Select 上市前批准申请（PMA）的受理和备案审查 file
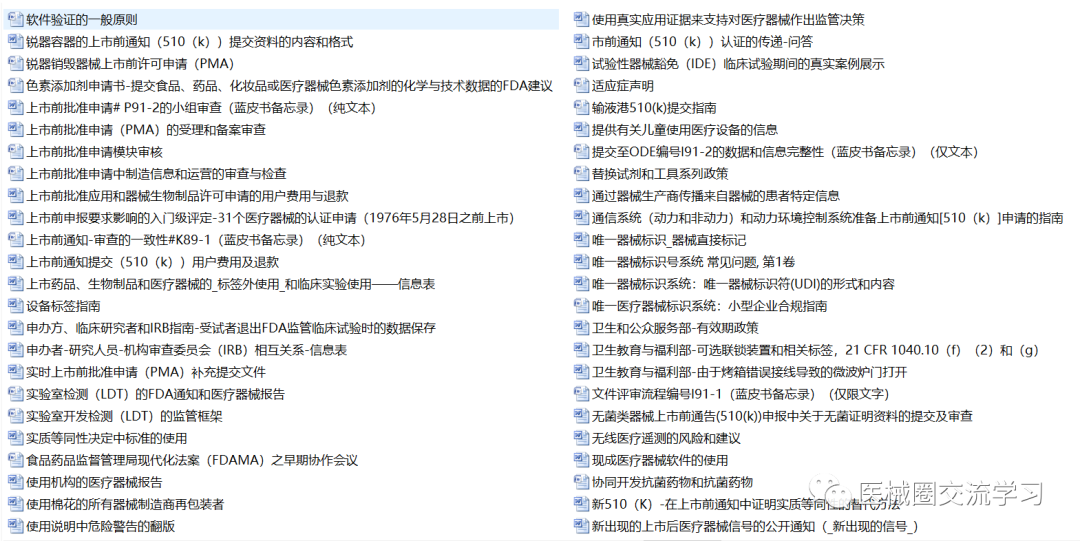The width and height of the screenshot is (1080, 541). (146, 130)
